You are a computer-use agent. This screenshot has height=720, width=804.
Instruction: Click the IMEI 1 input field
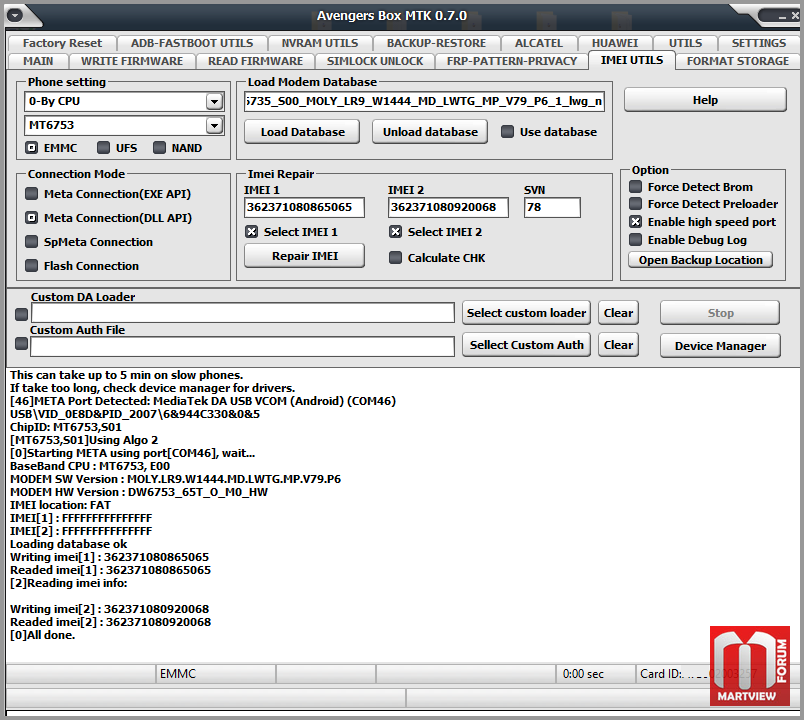[x=304, y=208]
